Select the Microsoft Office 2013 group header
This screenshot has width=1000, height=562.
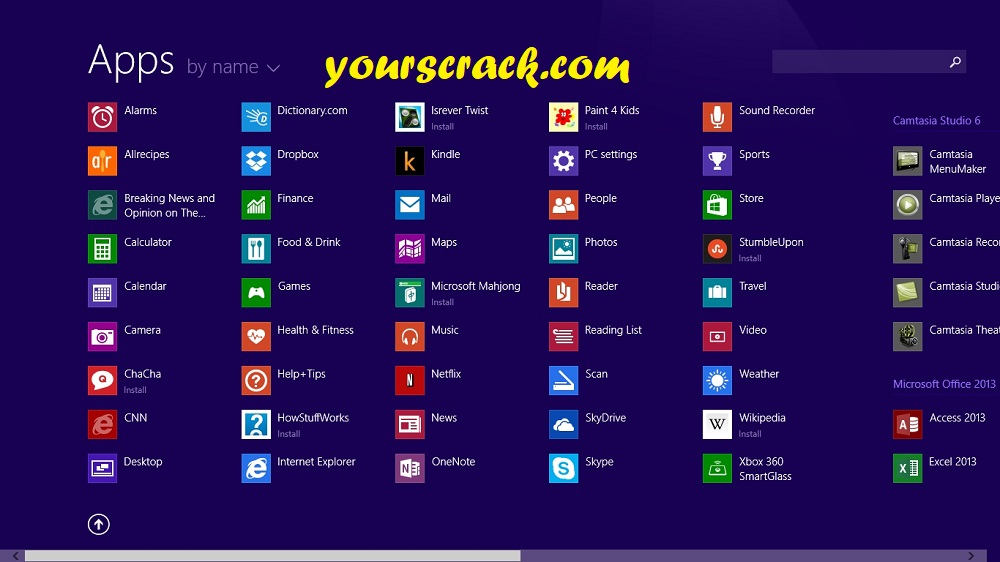944,384
